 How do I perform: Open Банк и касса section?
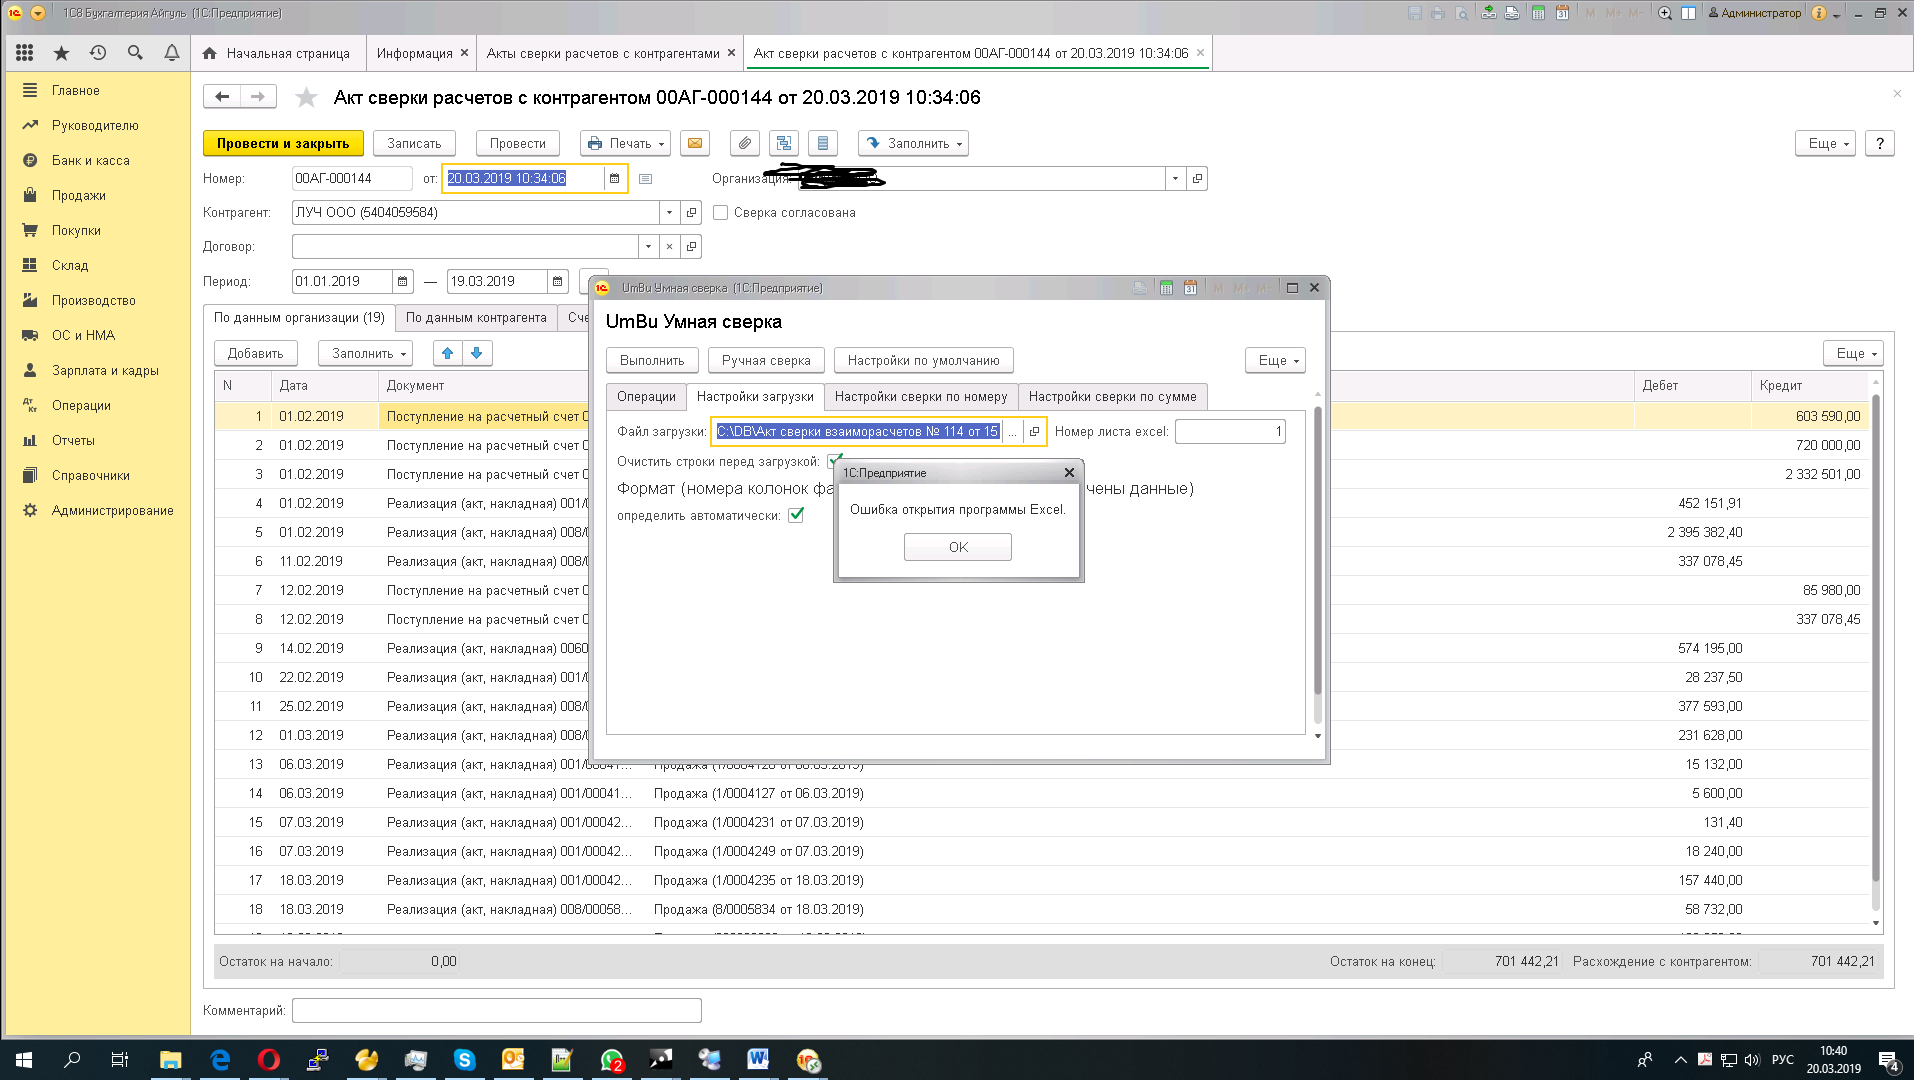(x=90, y=160)
